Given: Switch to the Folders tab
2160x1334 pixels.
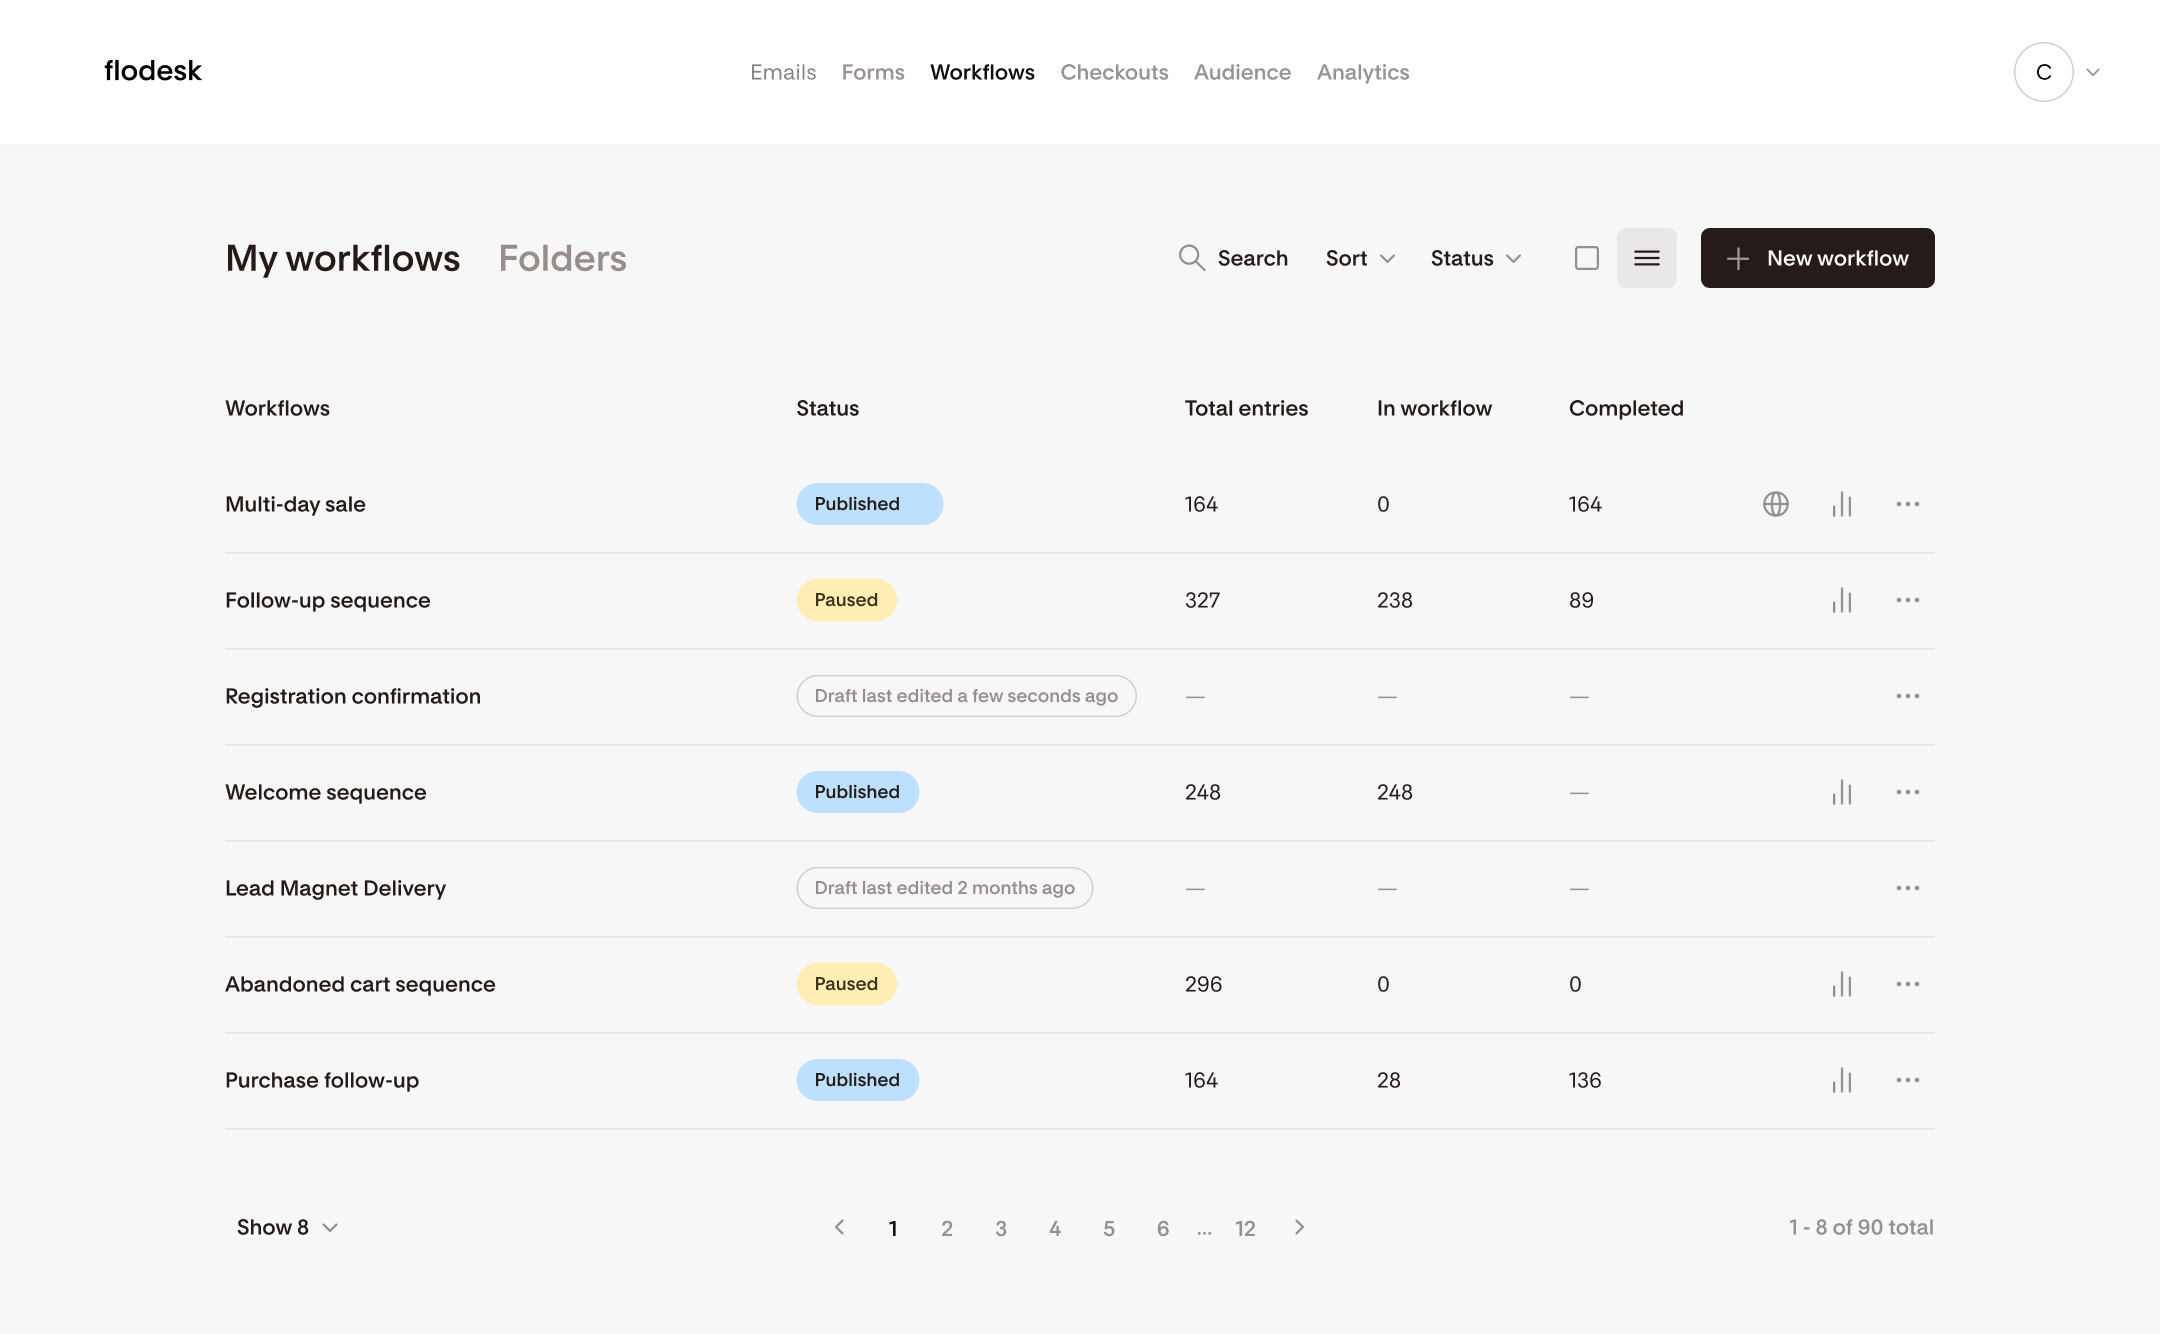Looking at the screenshot, I should 562,258.
